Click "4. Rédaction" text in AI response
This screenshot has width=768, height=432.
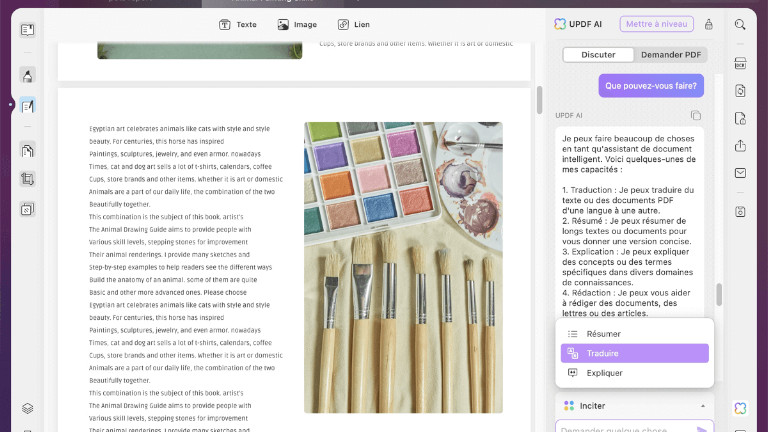(x=586, y=292)
